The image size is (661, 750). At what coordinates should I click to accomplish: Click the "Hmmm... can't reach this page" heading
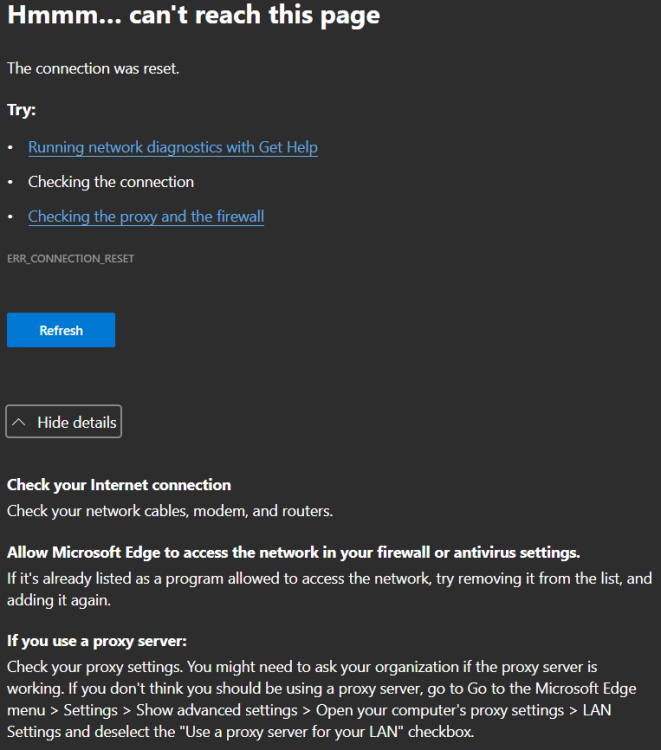coord(194,15)
